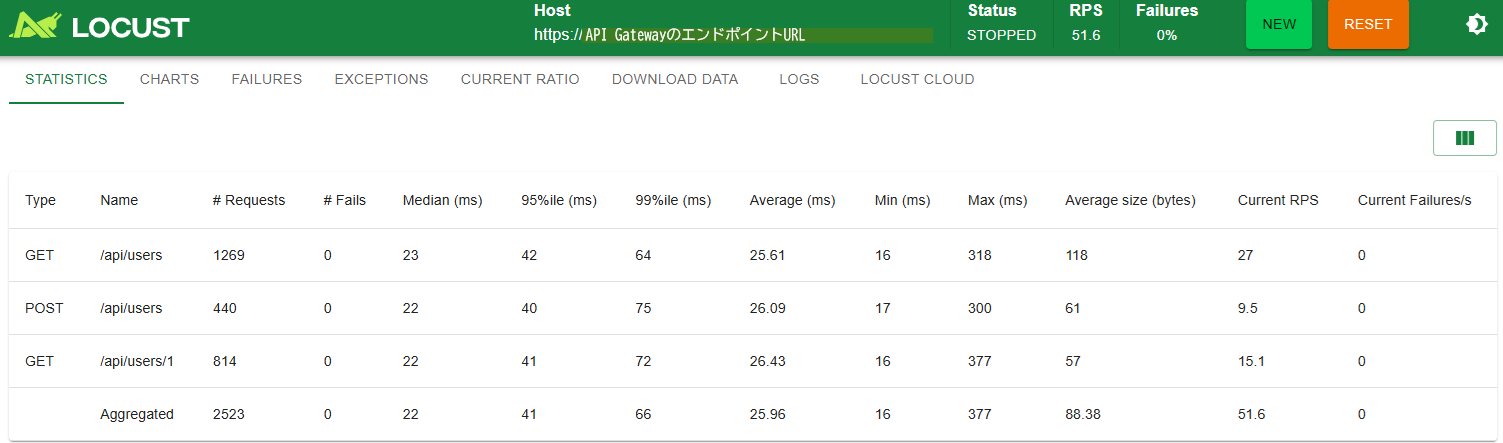Toggle the dark mode theme icon
Screen dimensions: 1503x443
[1476, 25]
